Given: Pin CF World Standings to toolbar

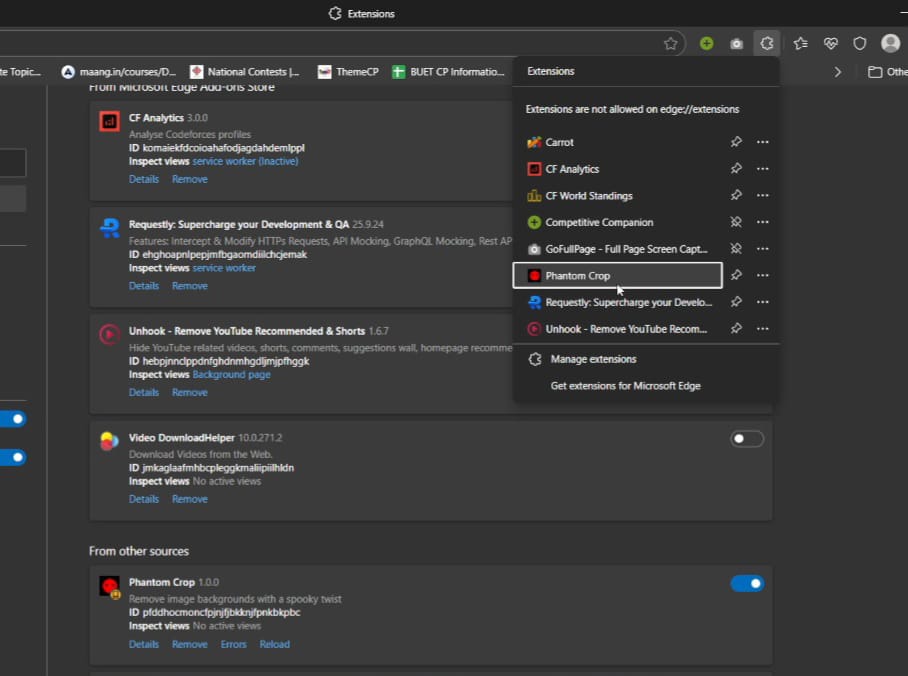Looking at the screenshot, I should pos(736,195).
